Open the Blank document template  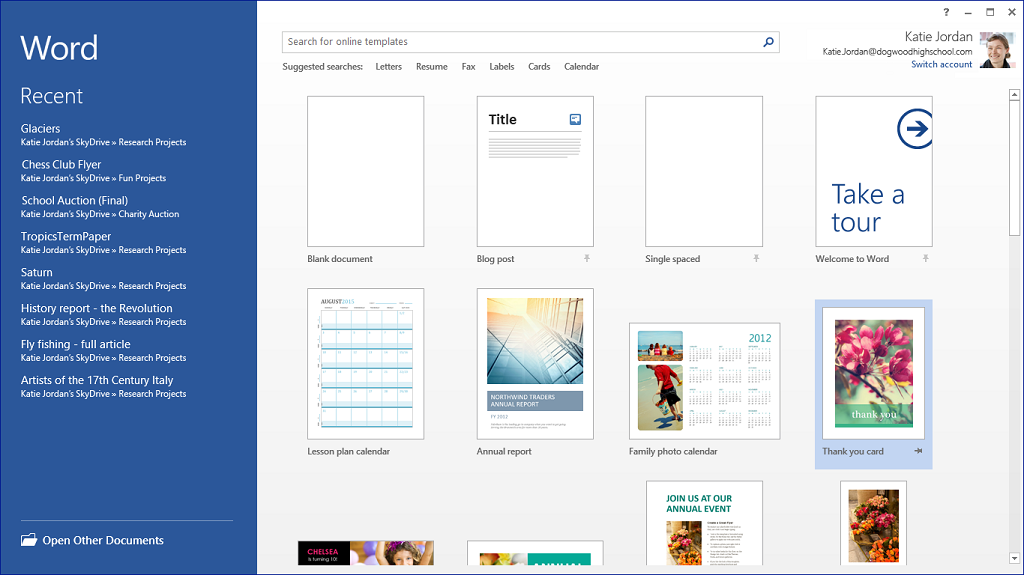(x=366, y=171)
